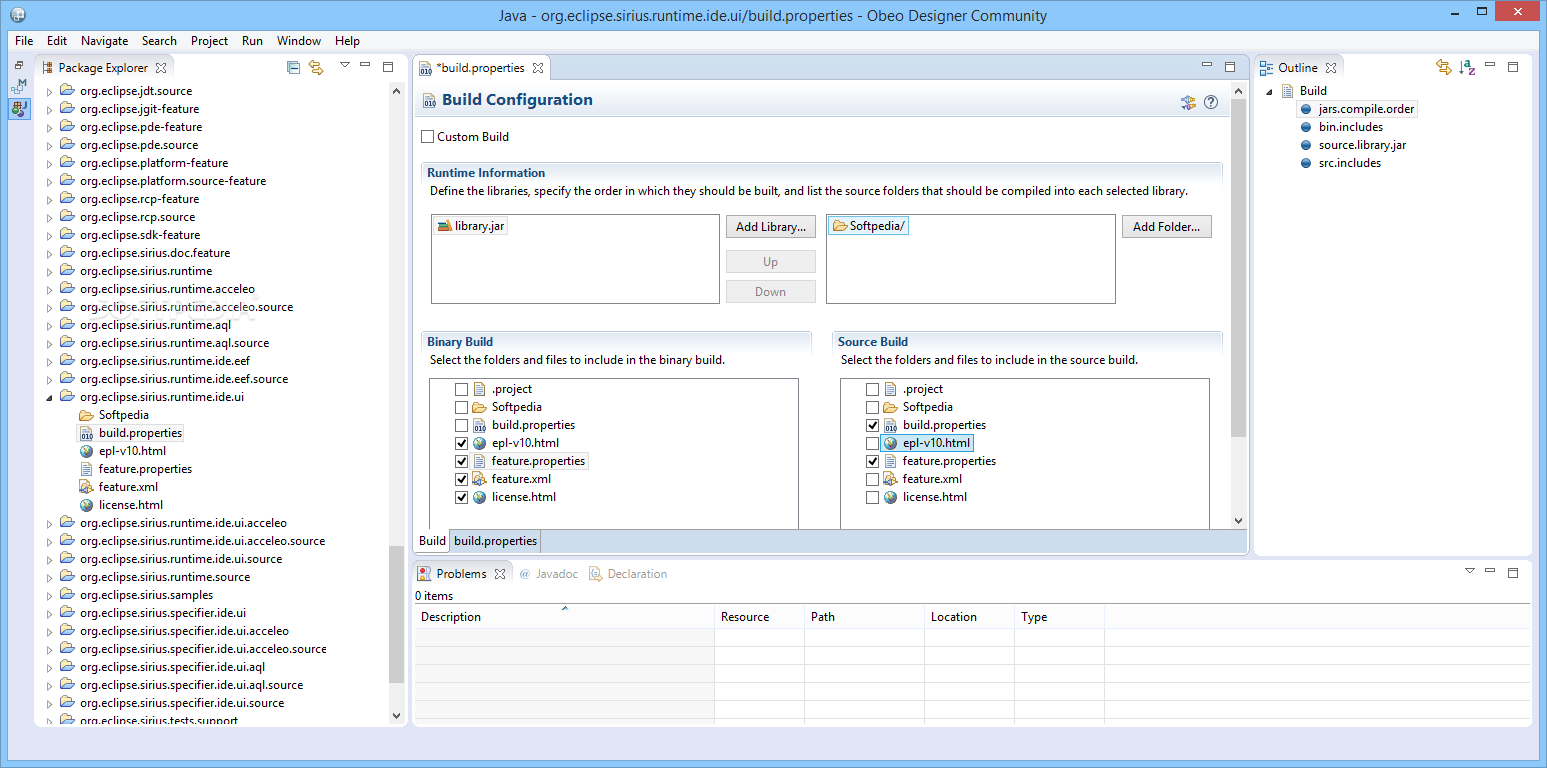This screenshot has height=768, width=1547.
Task: Toggle Link with Editor in Outline view
Action: point(1443,67)
